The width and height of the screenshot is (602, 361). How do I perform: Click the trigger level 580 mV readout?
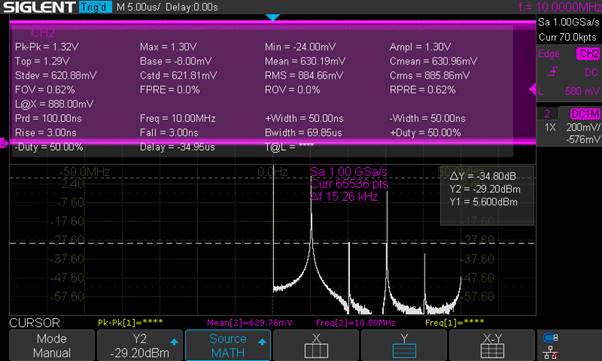582,91
